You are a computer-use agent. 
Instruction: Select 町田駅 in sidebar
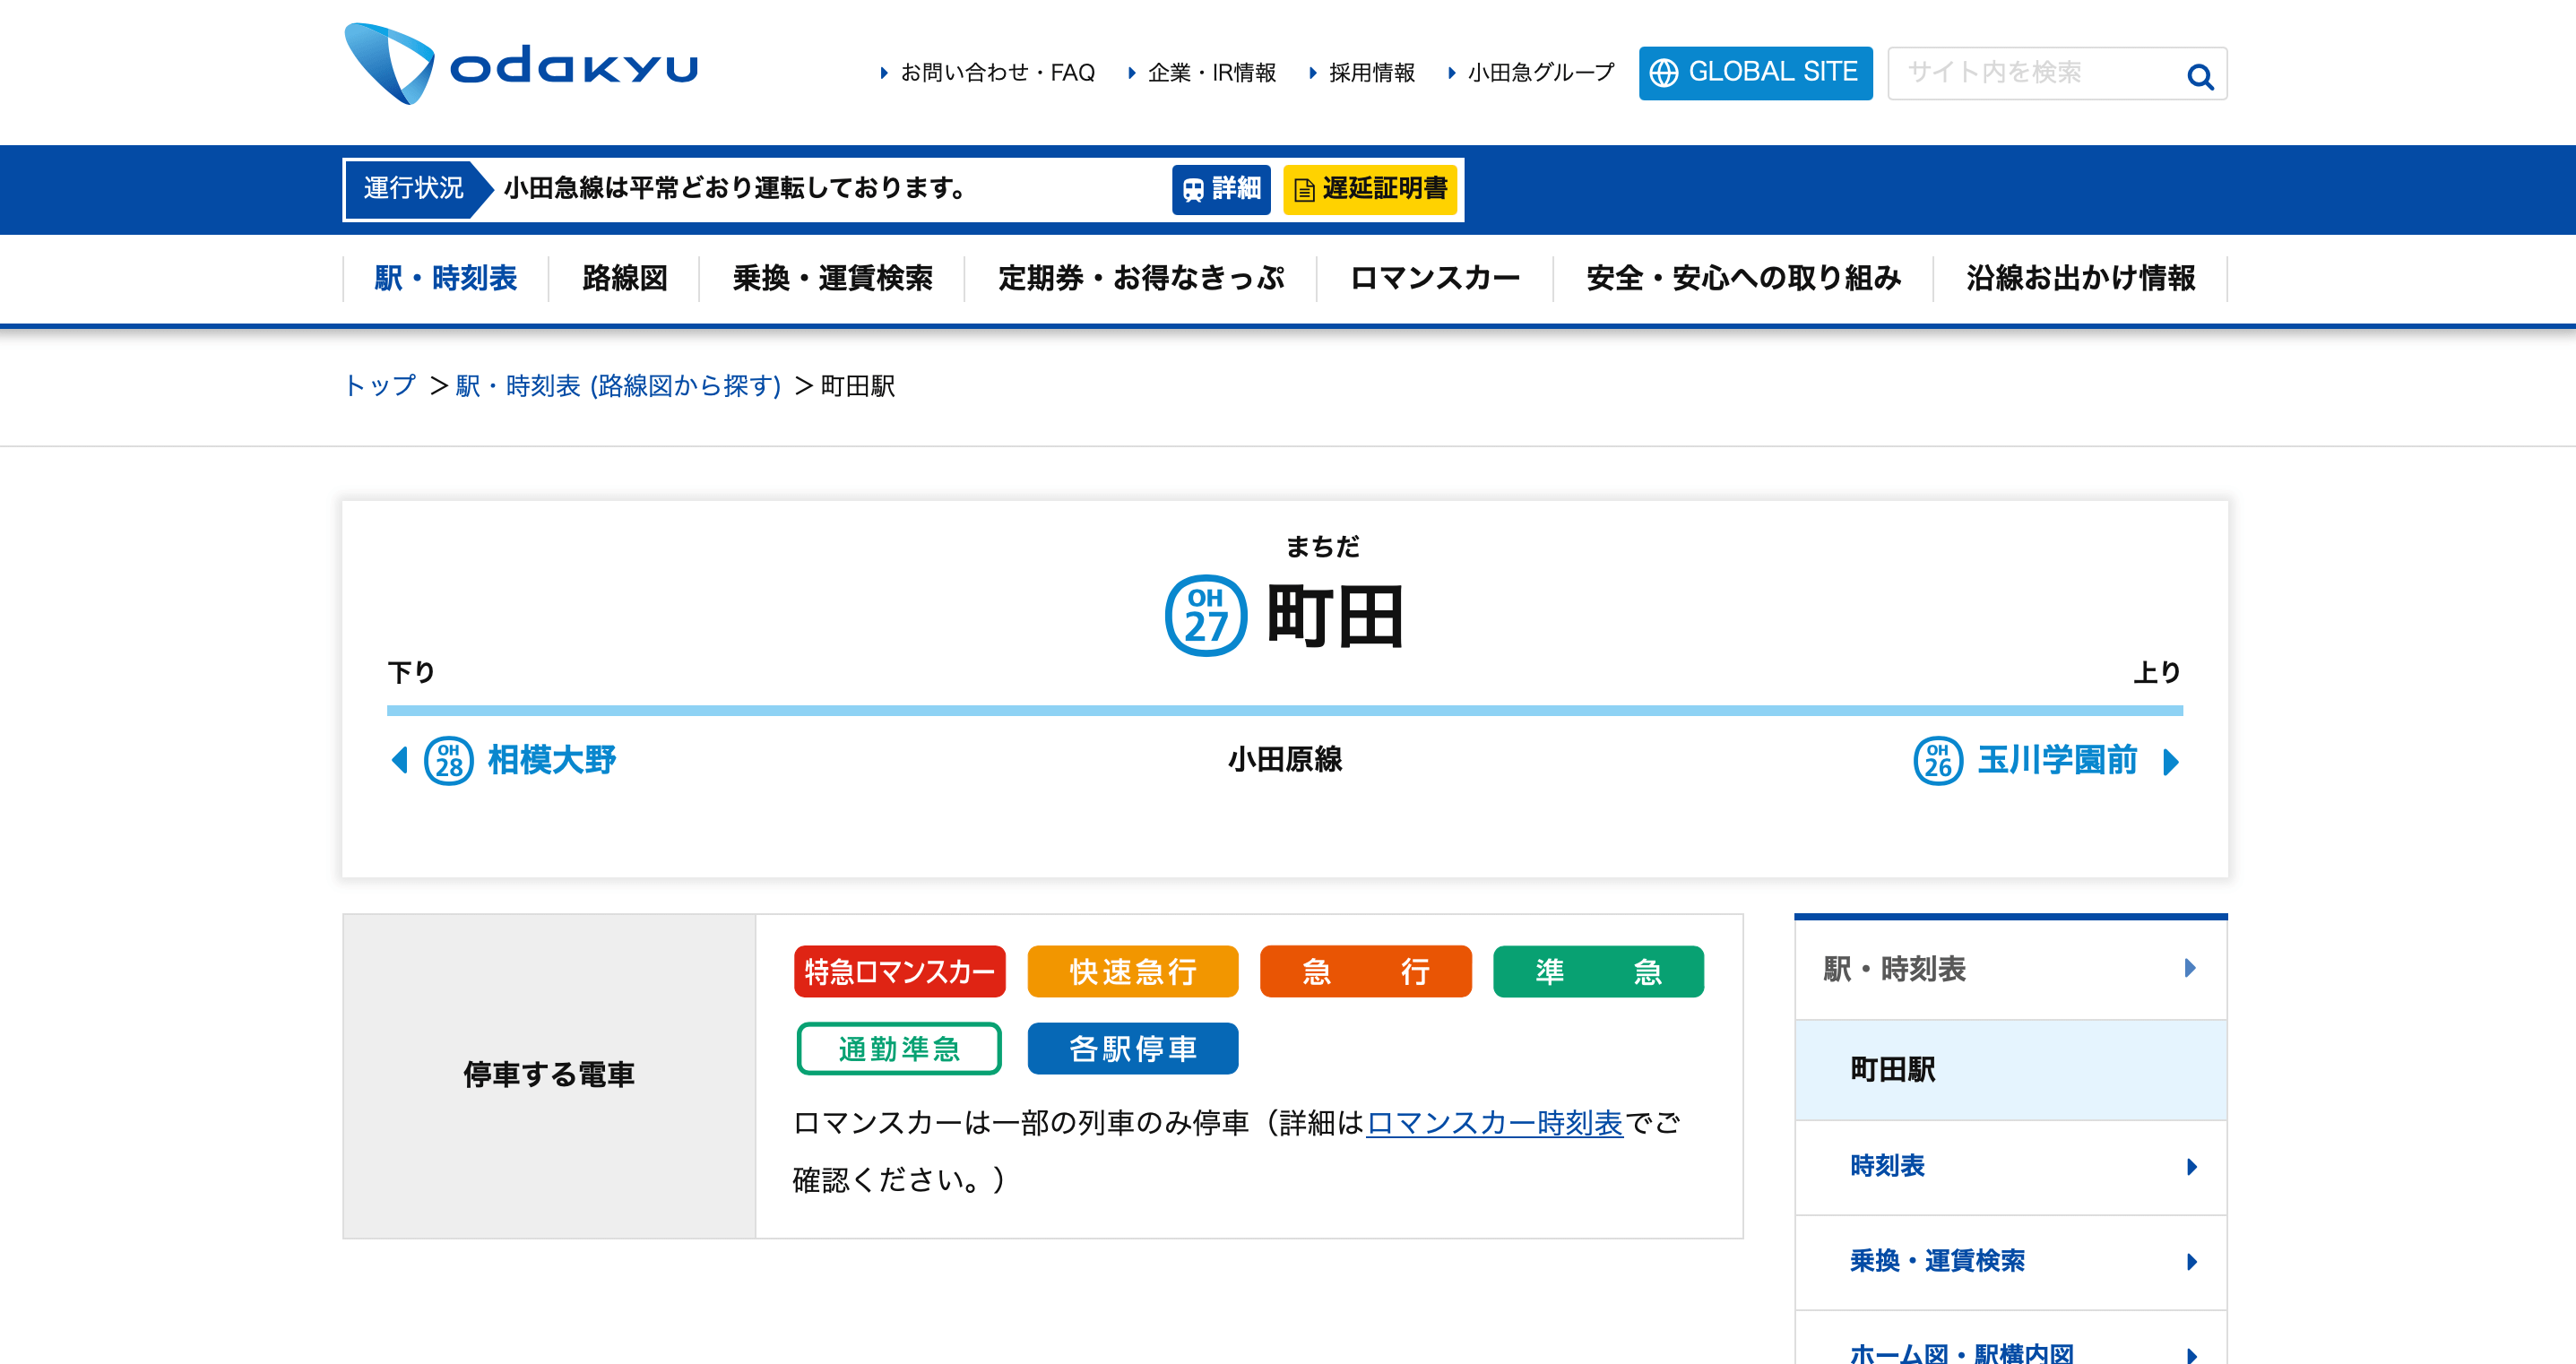point(2011,1070)
